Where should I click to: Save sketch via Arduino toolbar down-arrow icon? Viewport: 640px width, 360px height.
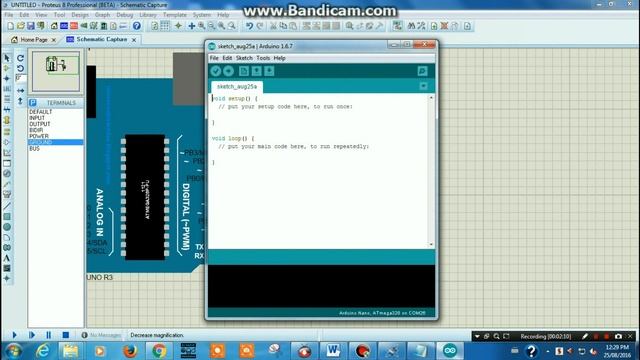(269, 71)
